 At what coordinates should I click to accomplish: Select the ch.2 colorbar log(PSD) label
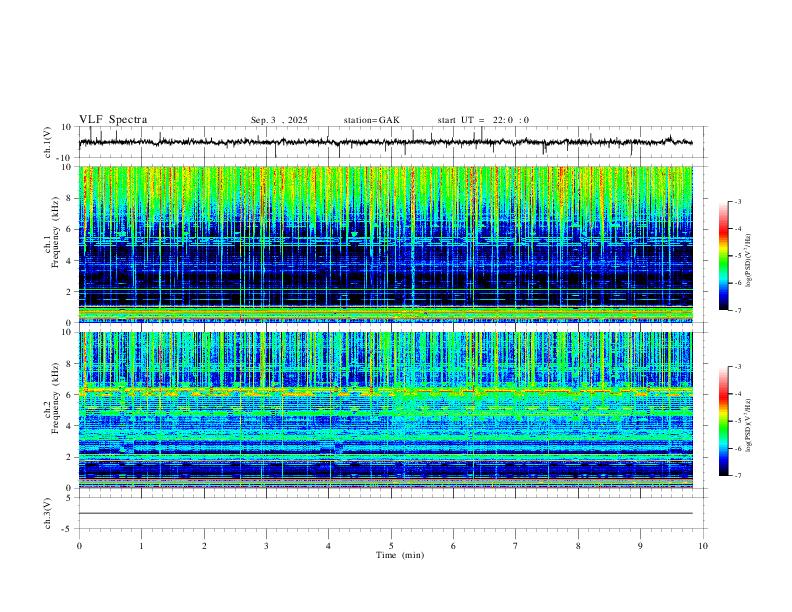[x=749, y=425]
